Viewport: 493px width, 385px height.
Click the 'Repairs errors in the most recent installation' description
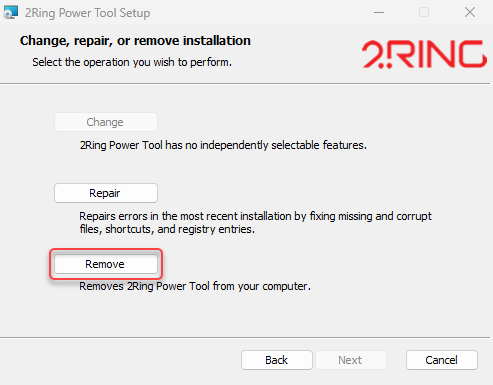tap(255, 223)
